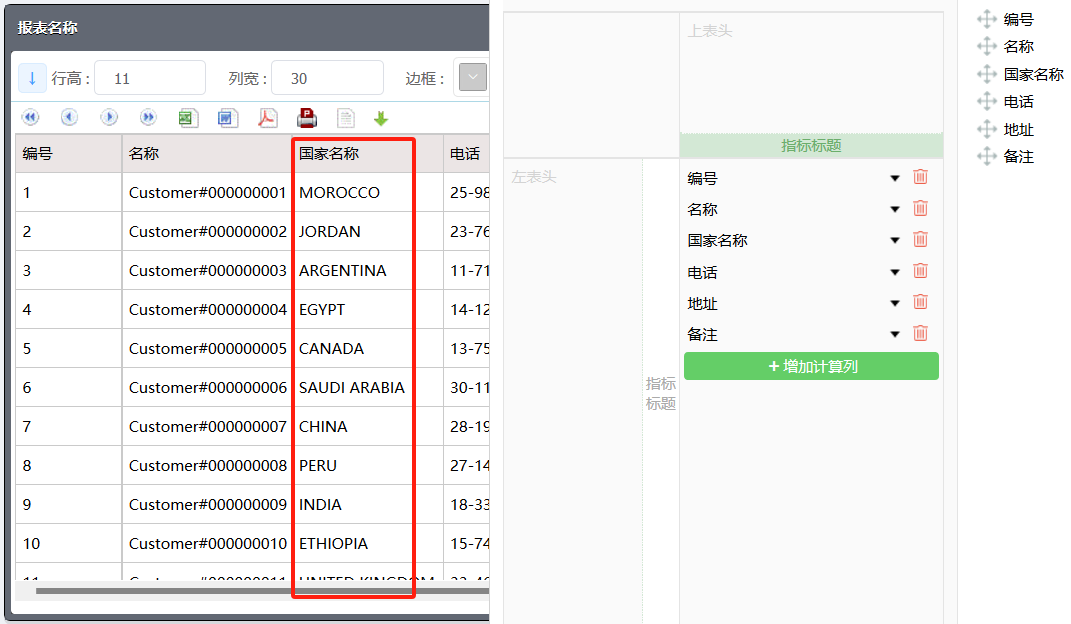This screenshot has width=1071, height=624.
Task: Export the report as PDF
Action: click(267, 118)
